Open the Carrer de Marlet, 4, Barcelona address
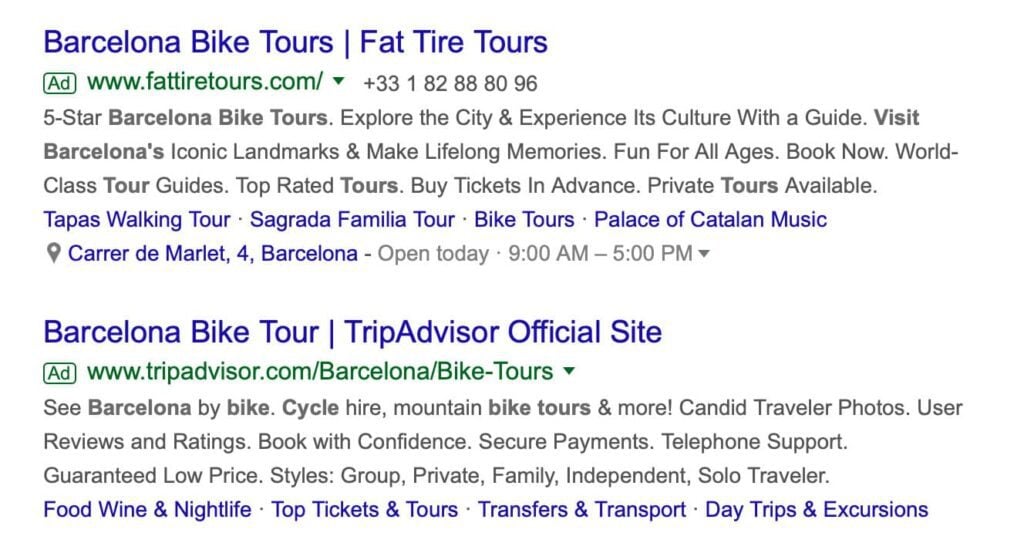Screen dimensions: 1024x560 213,253
